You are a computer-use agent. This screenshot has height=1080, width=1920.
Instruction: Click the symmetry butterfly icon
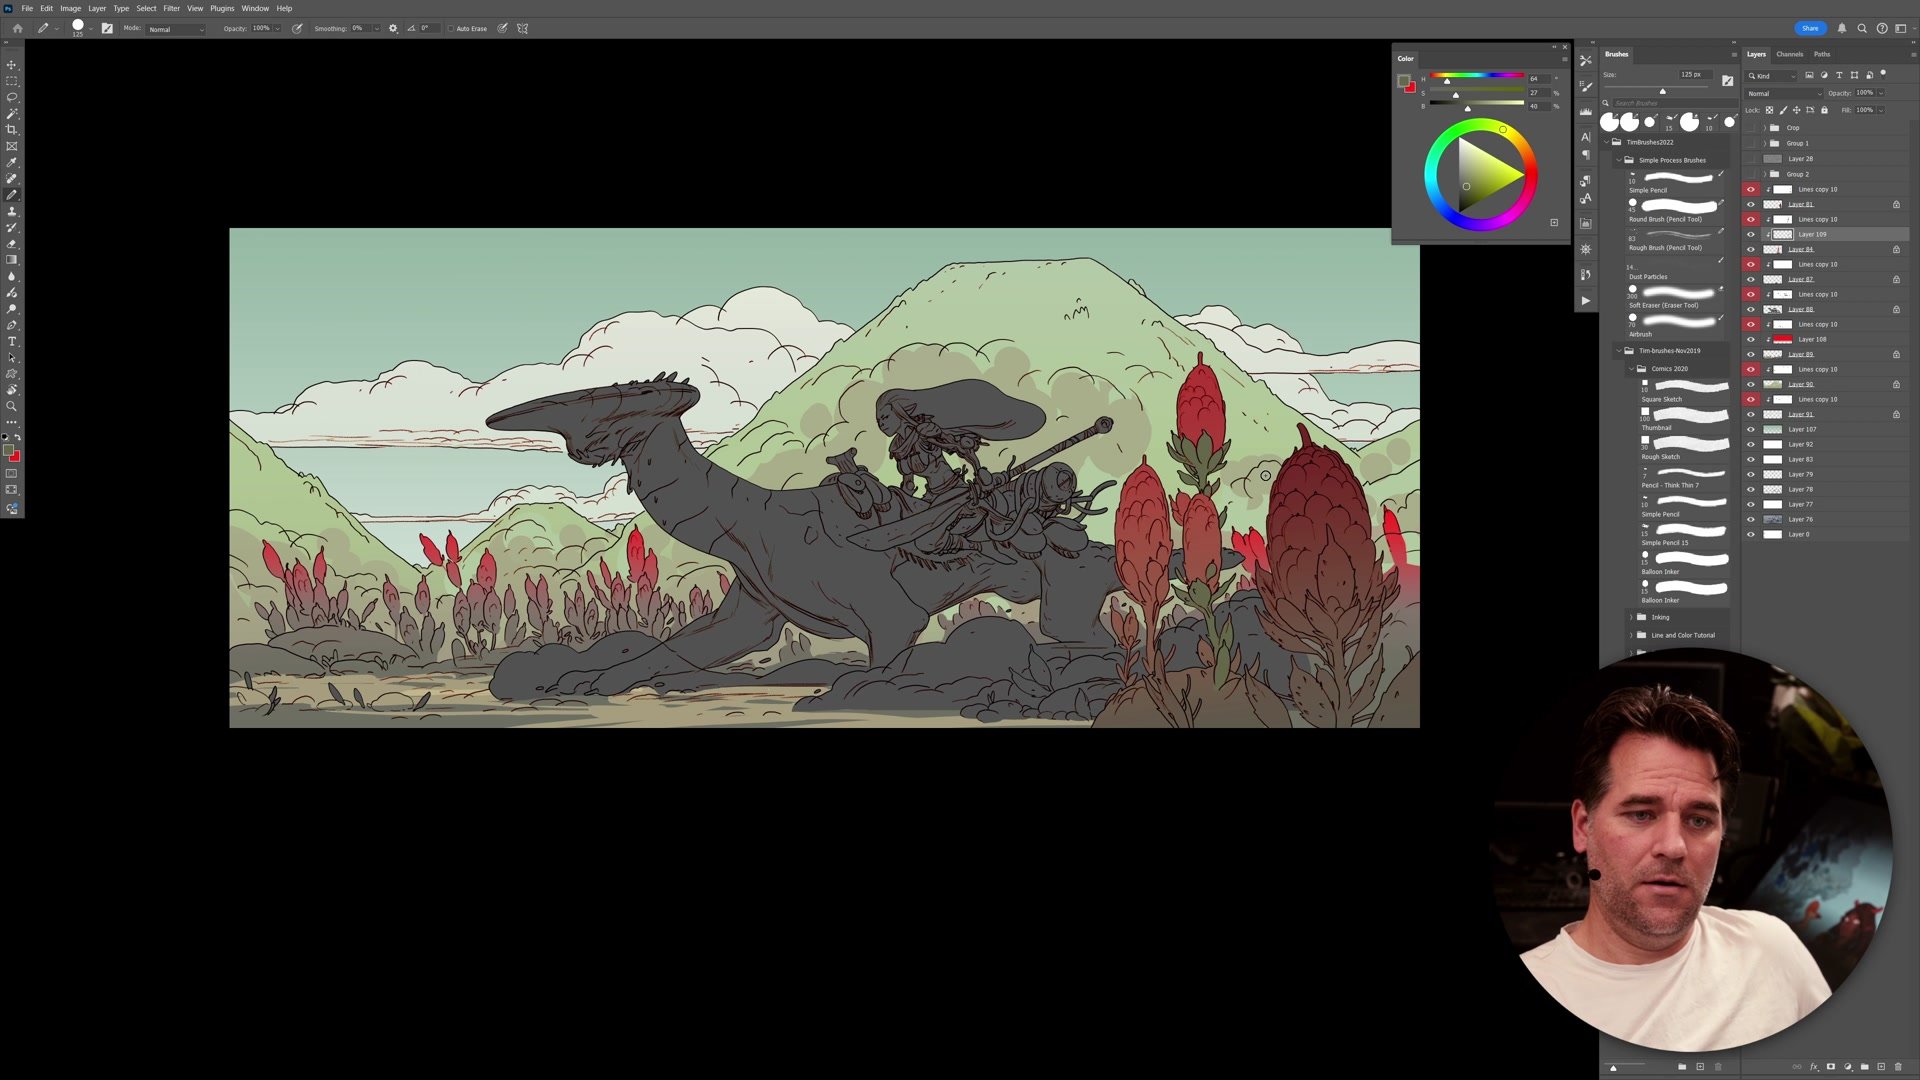(x=522, y=28)
